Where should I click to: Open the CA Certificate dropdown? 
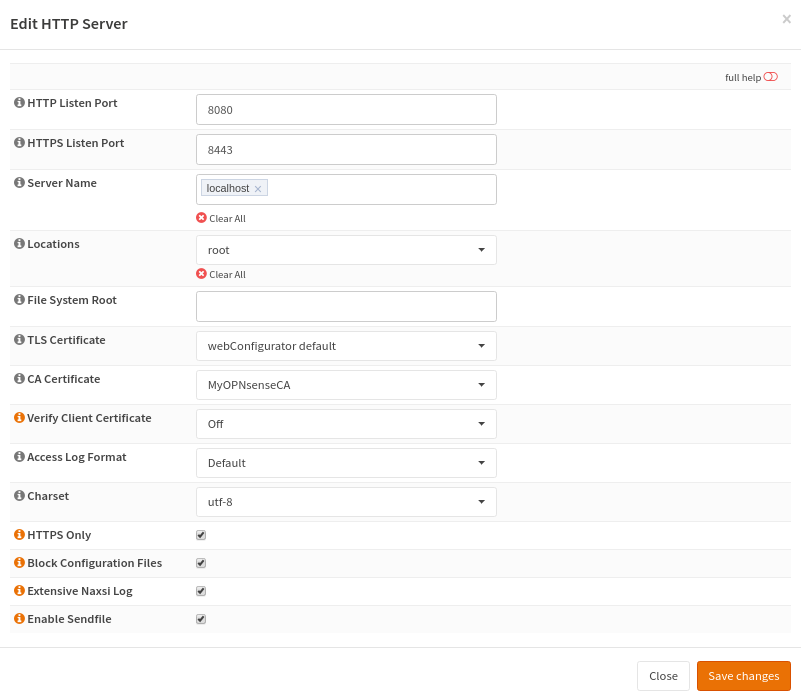click(x=484, y=384)
